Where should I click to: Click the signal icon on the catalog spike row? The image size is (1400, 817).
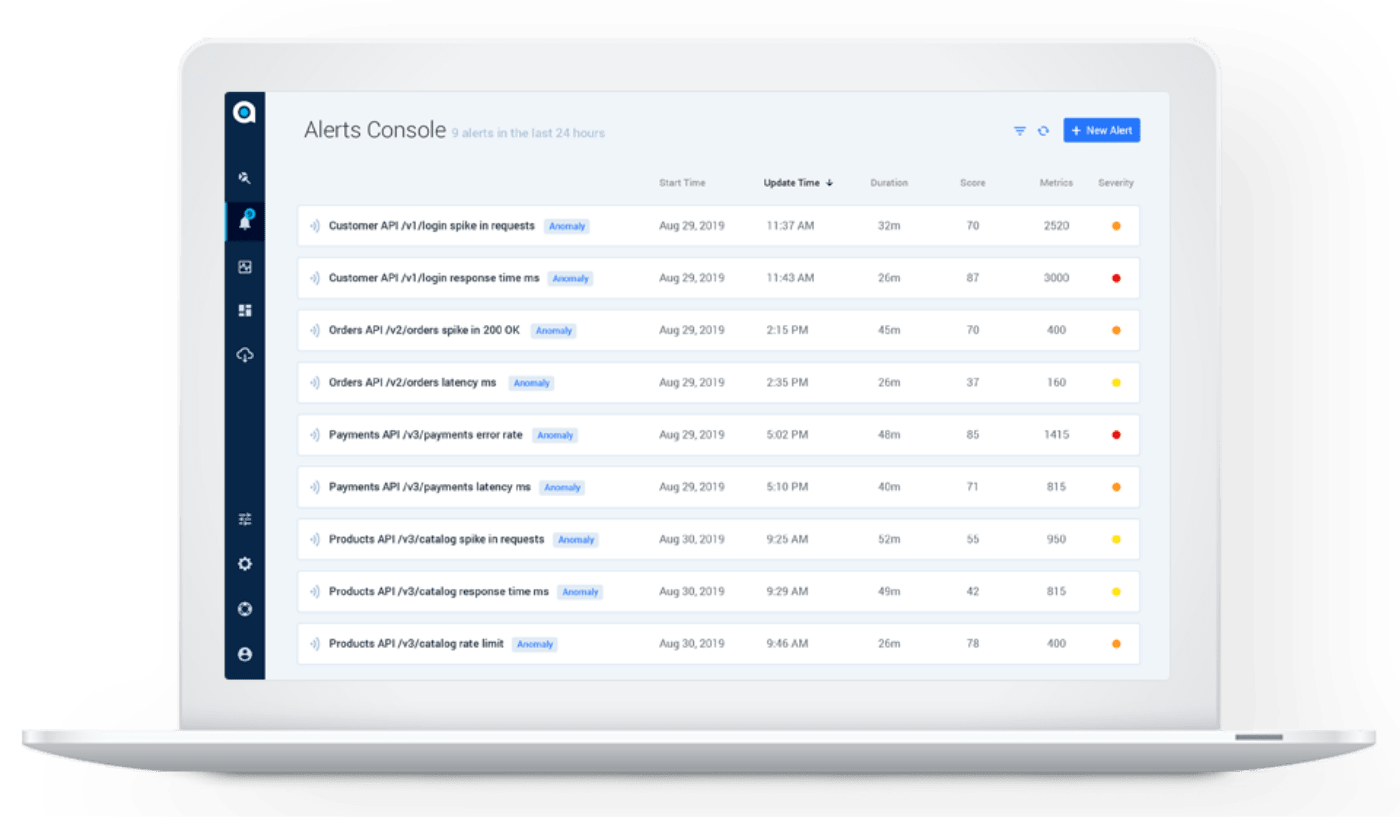(315, 539)
